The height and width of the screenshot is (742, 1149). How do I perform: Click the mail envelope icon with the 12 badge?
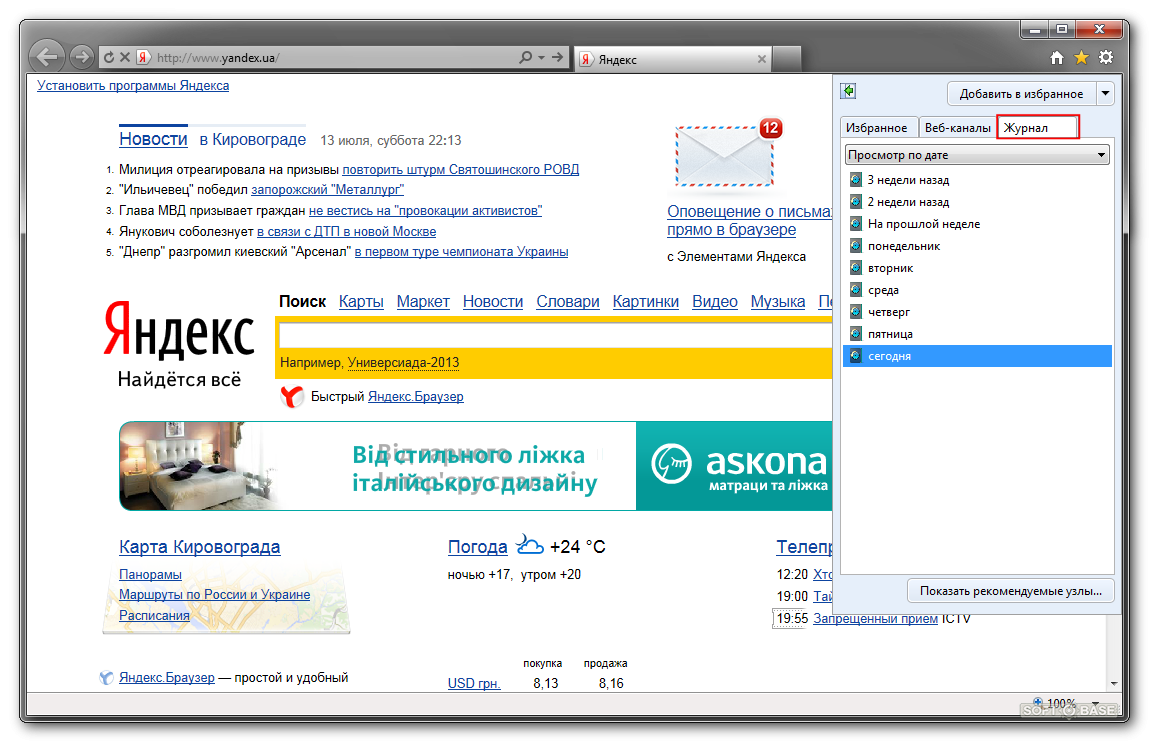point(724,154)
